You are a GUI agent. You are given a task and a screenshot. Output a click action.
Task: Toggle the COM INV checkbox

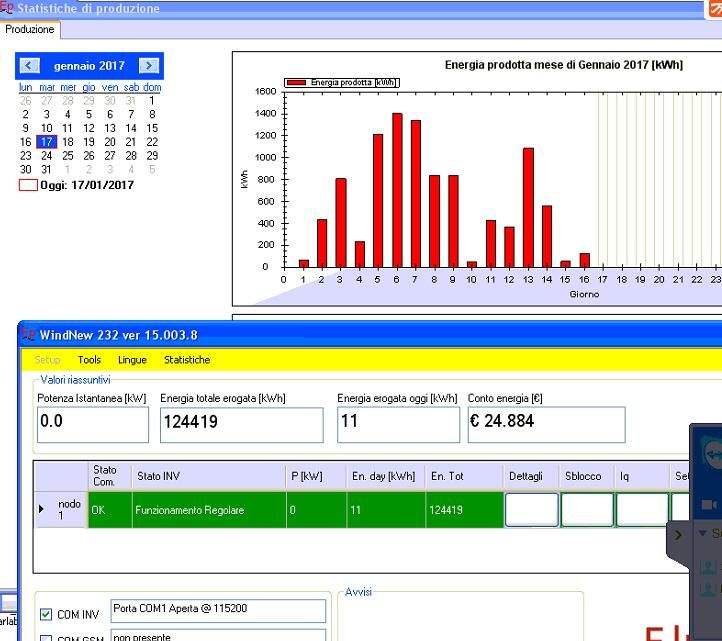pyautogui.click(x=46, y=614)
